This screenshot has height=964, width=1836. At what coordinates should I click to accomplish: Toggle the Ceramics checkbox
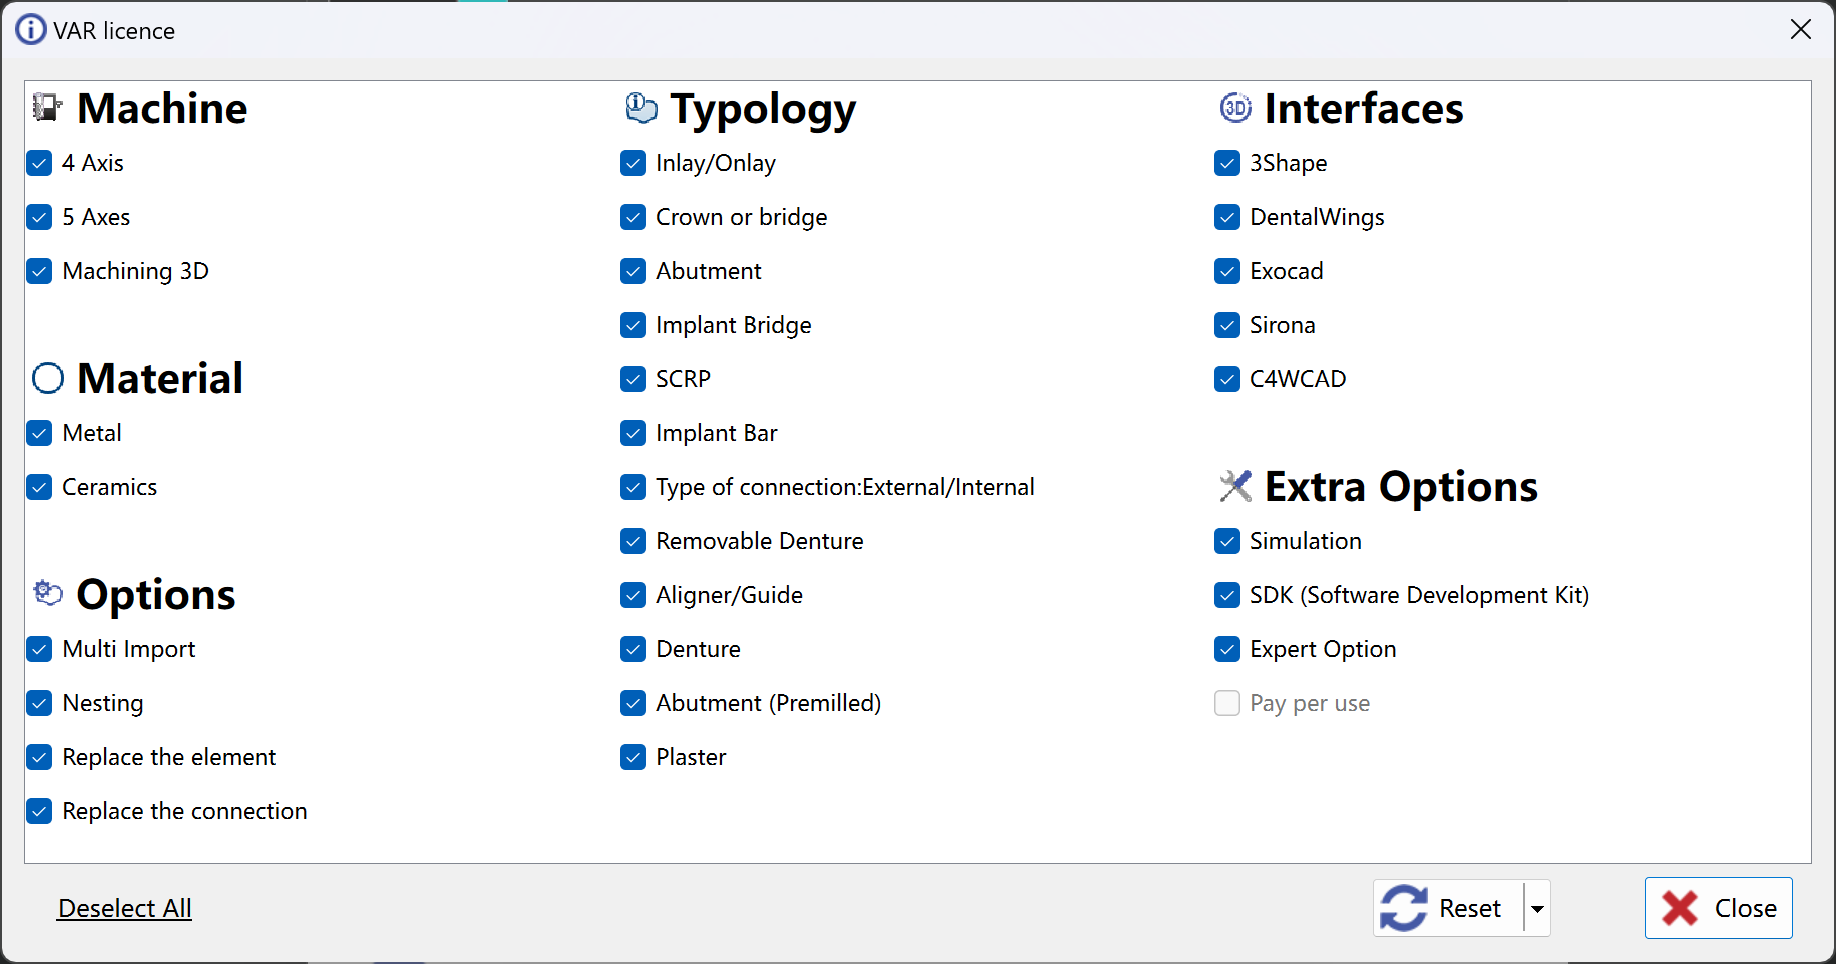(x=39, y=487)
